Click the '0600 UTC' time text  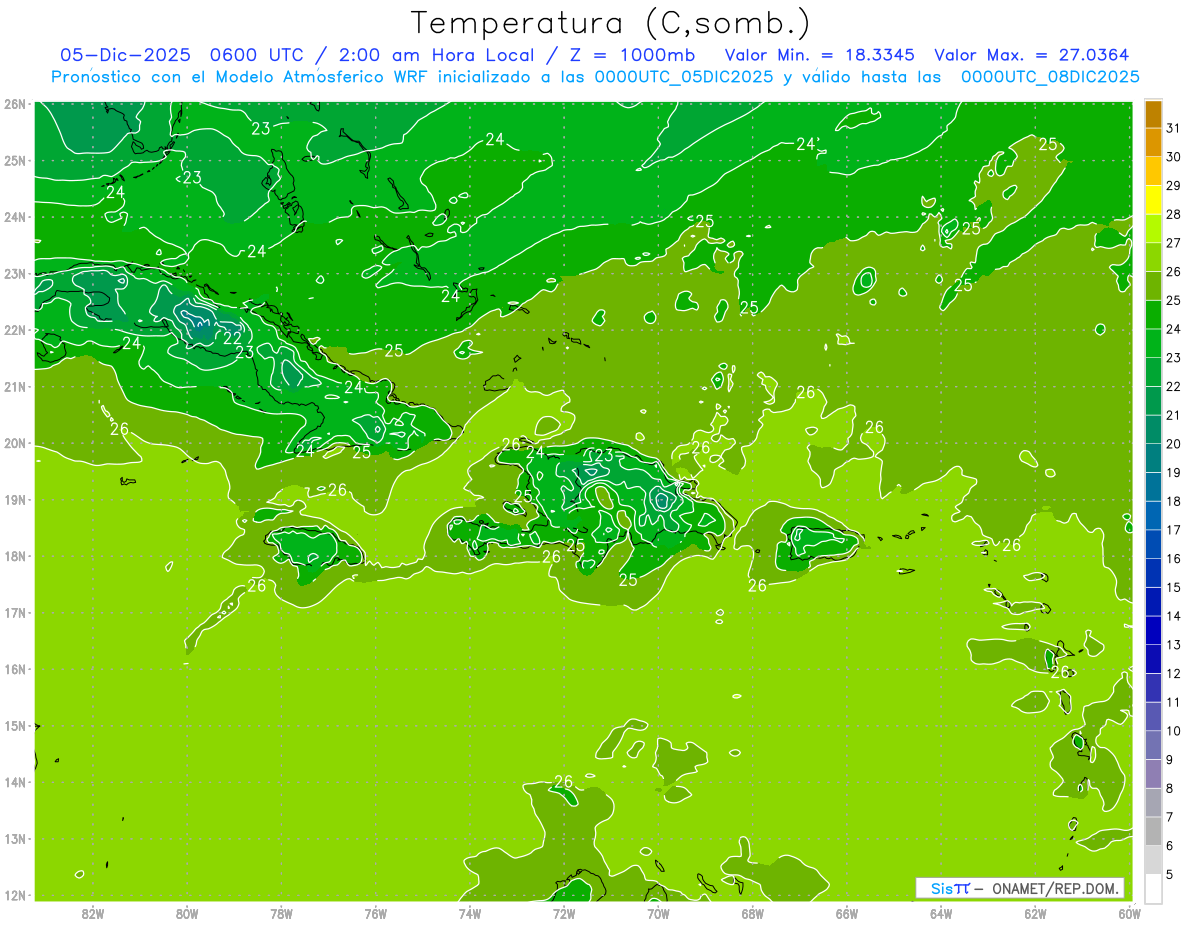coord(255,55)
